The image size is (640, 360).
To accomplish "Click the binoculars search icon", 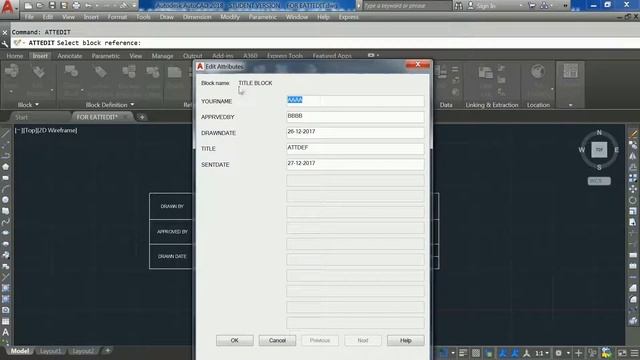I will [x=458, y=6].
